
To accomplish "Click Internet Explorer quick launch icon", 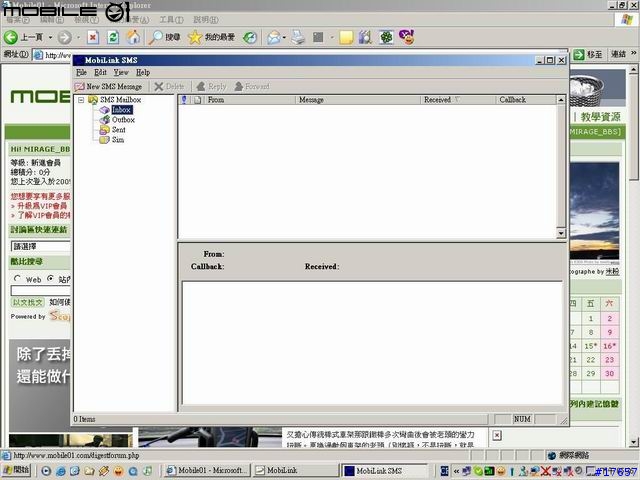I will tap(60, 471).
